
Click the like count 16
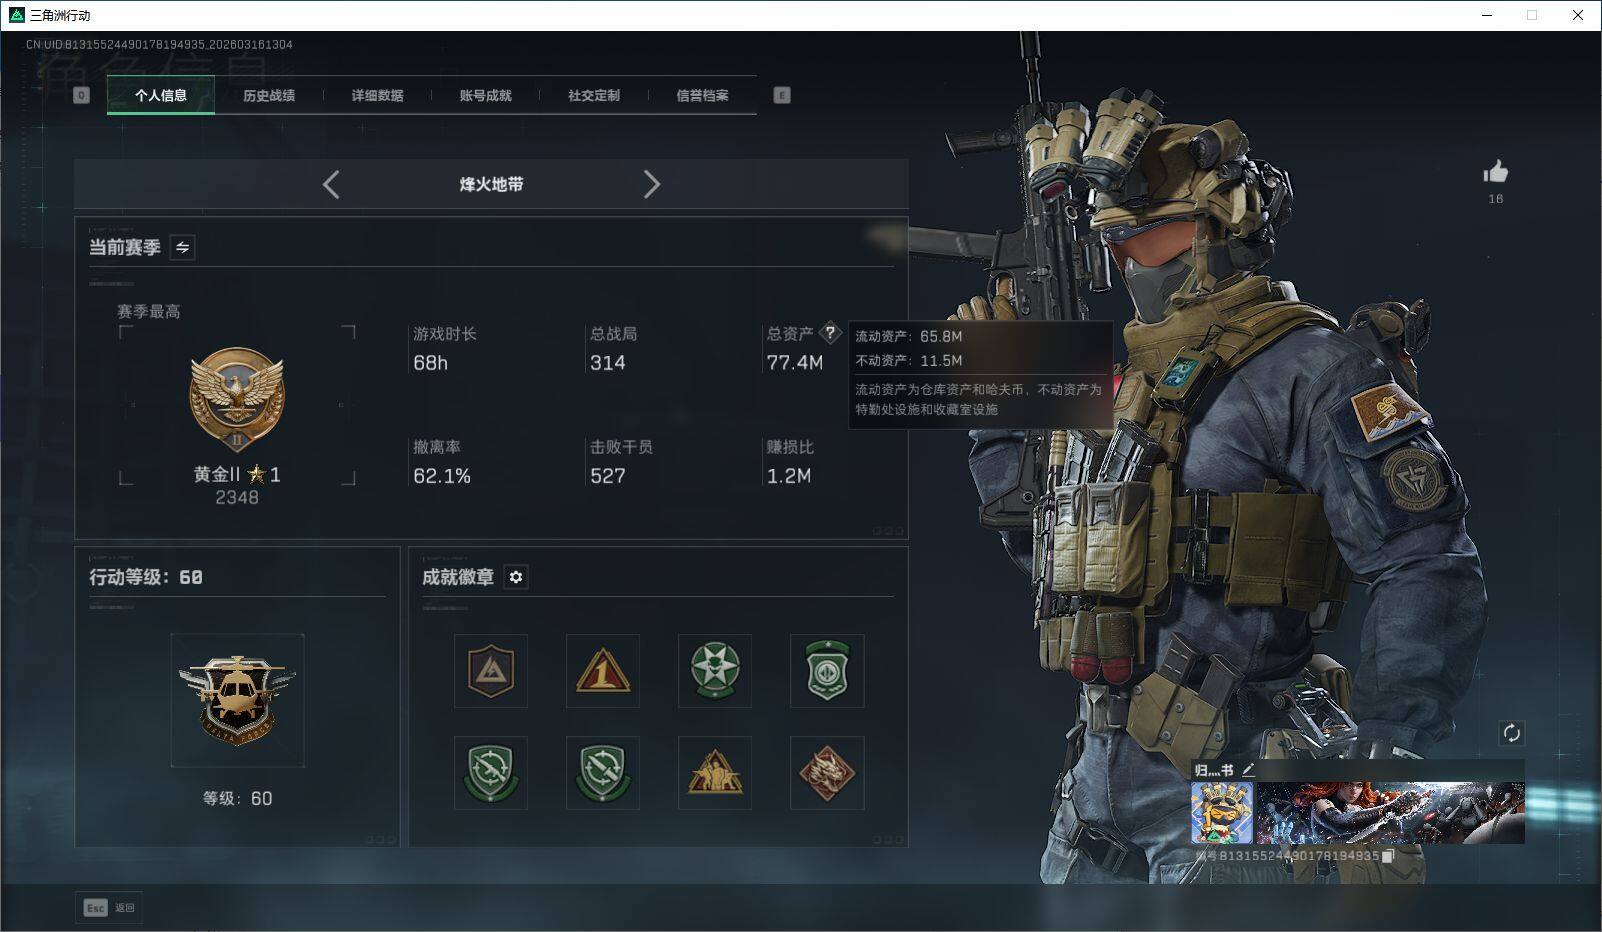coord(1496,199)
